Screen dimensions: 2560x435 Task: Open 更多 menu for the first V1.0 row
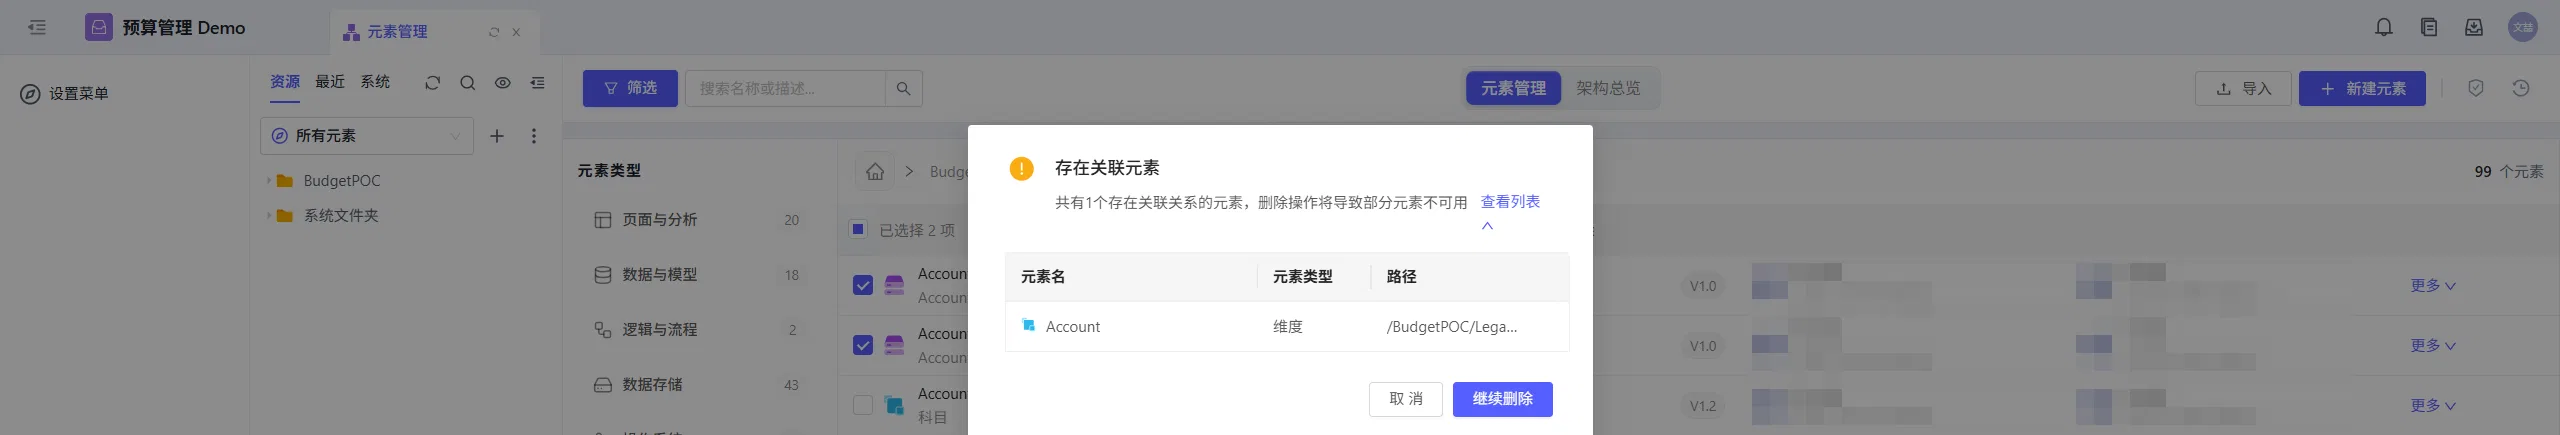(x=2433, y=286)
